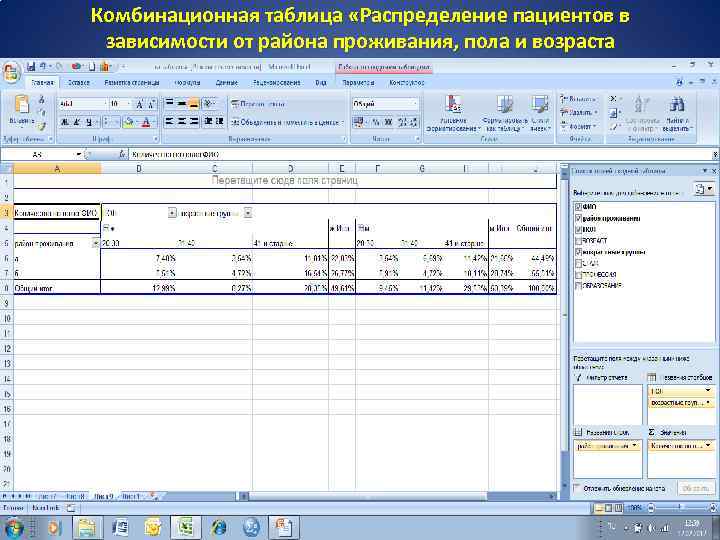Cut selection with the scissors icon
The image size is (720, 540).
(42, 100)
